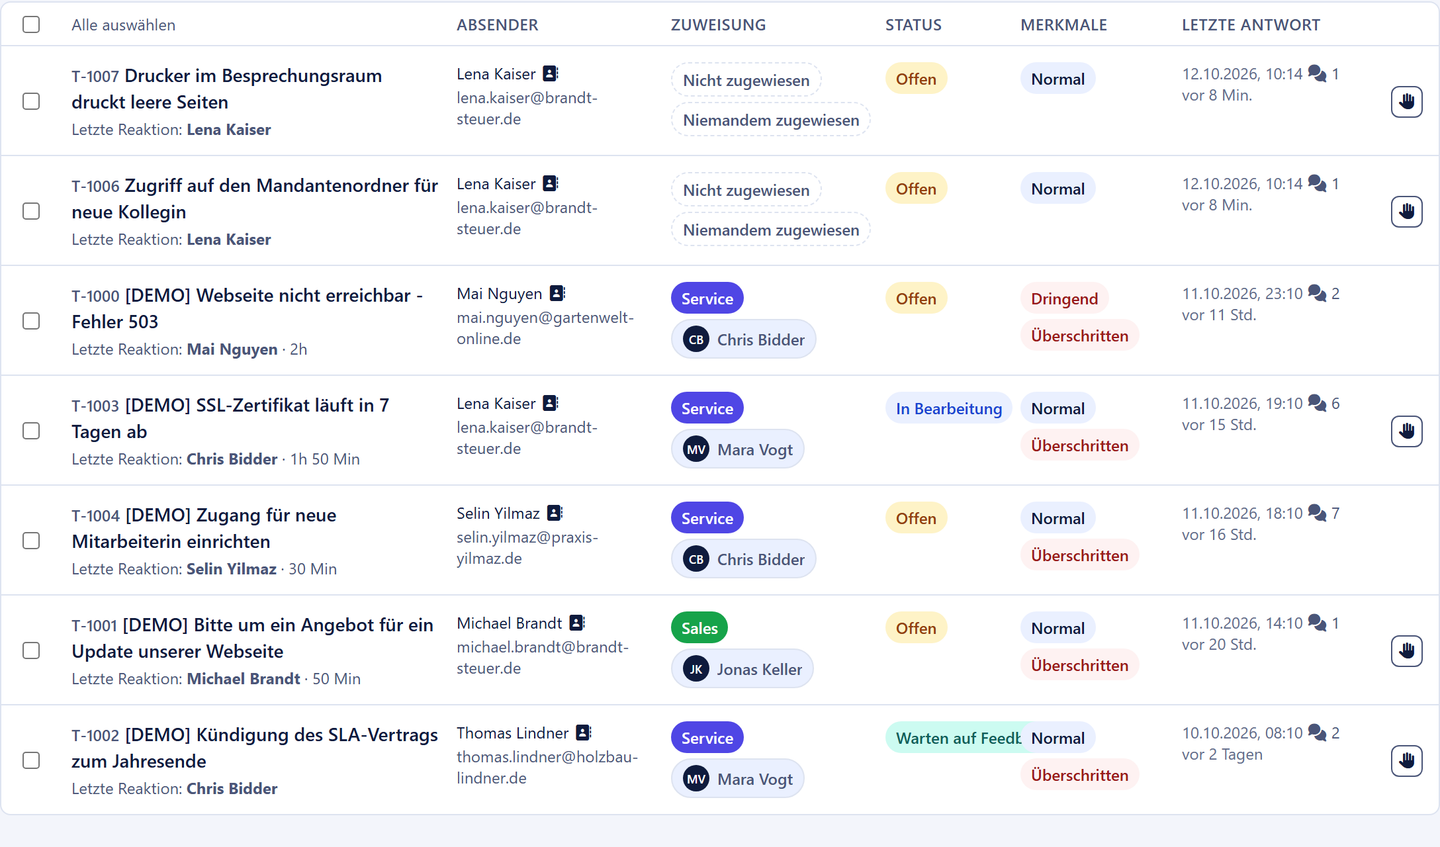Change assignee Chris Bidder on T-1000
The height and width of the screenshot is (847, 1440).
[743, 340]
